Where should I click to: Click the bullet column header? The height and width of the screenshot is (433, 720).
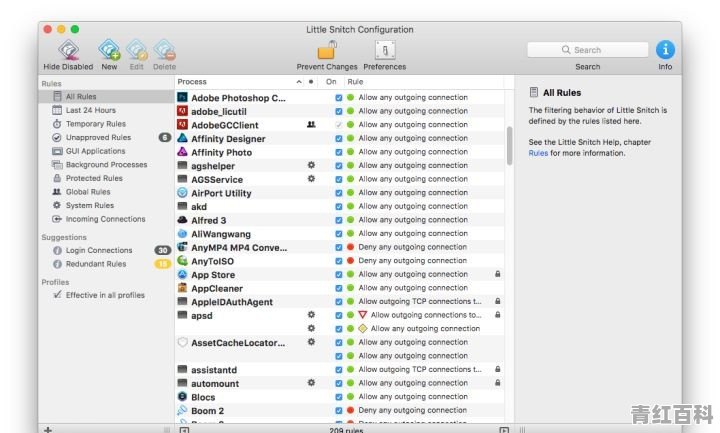point(311,82)
